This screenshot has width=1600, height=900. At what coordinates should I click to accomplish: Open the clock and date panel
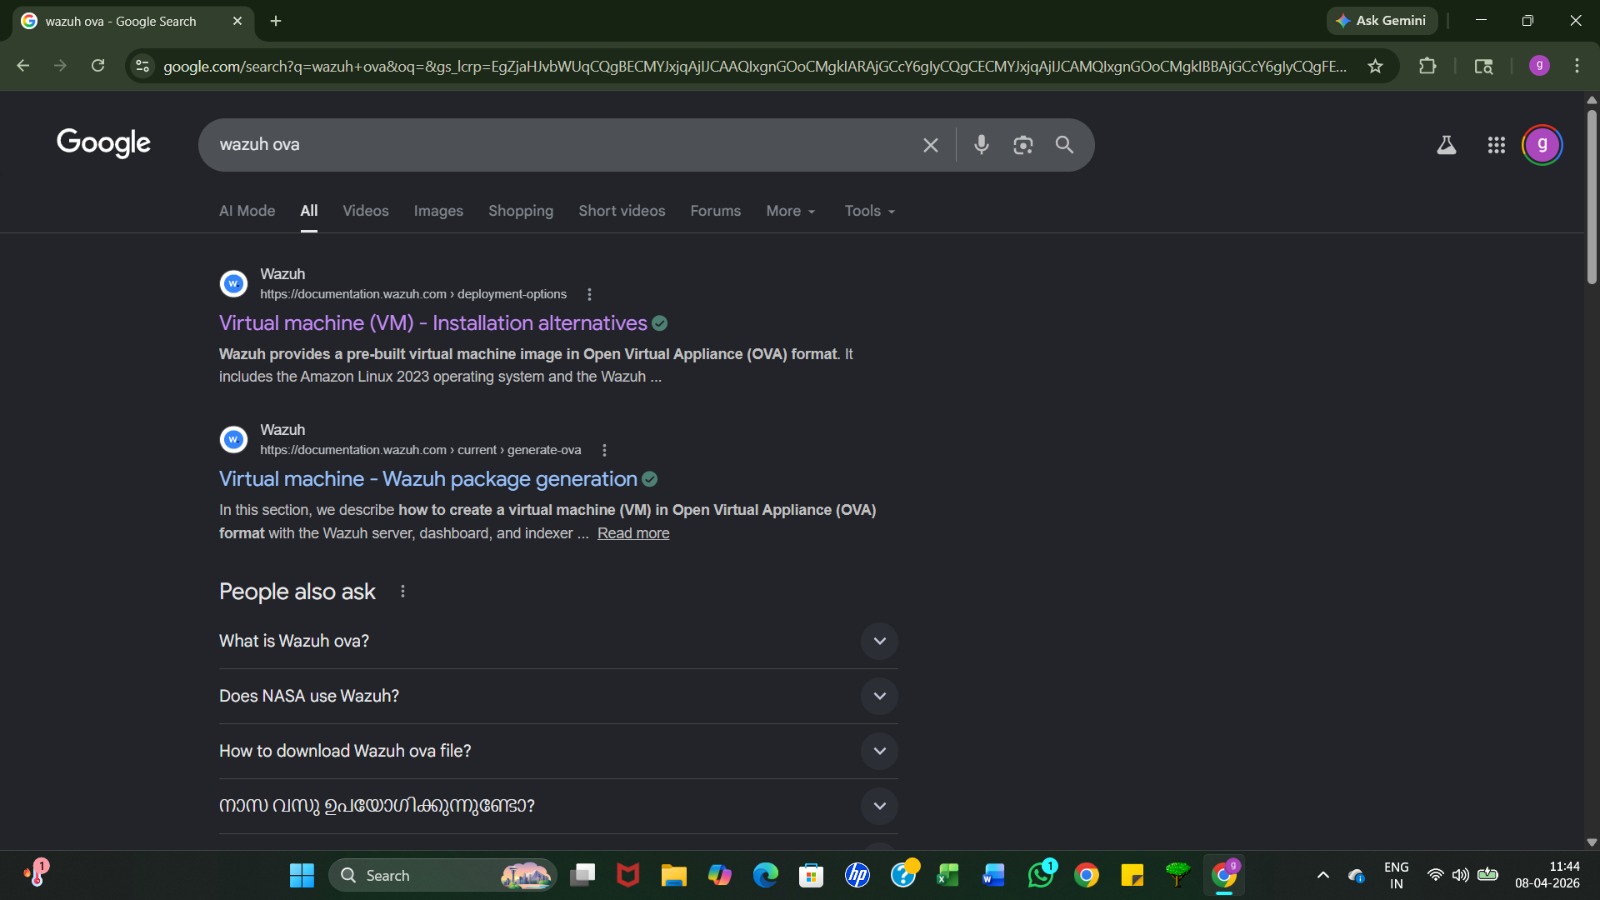coord(1547,875)
